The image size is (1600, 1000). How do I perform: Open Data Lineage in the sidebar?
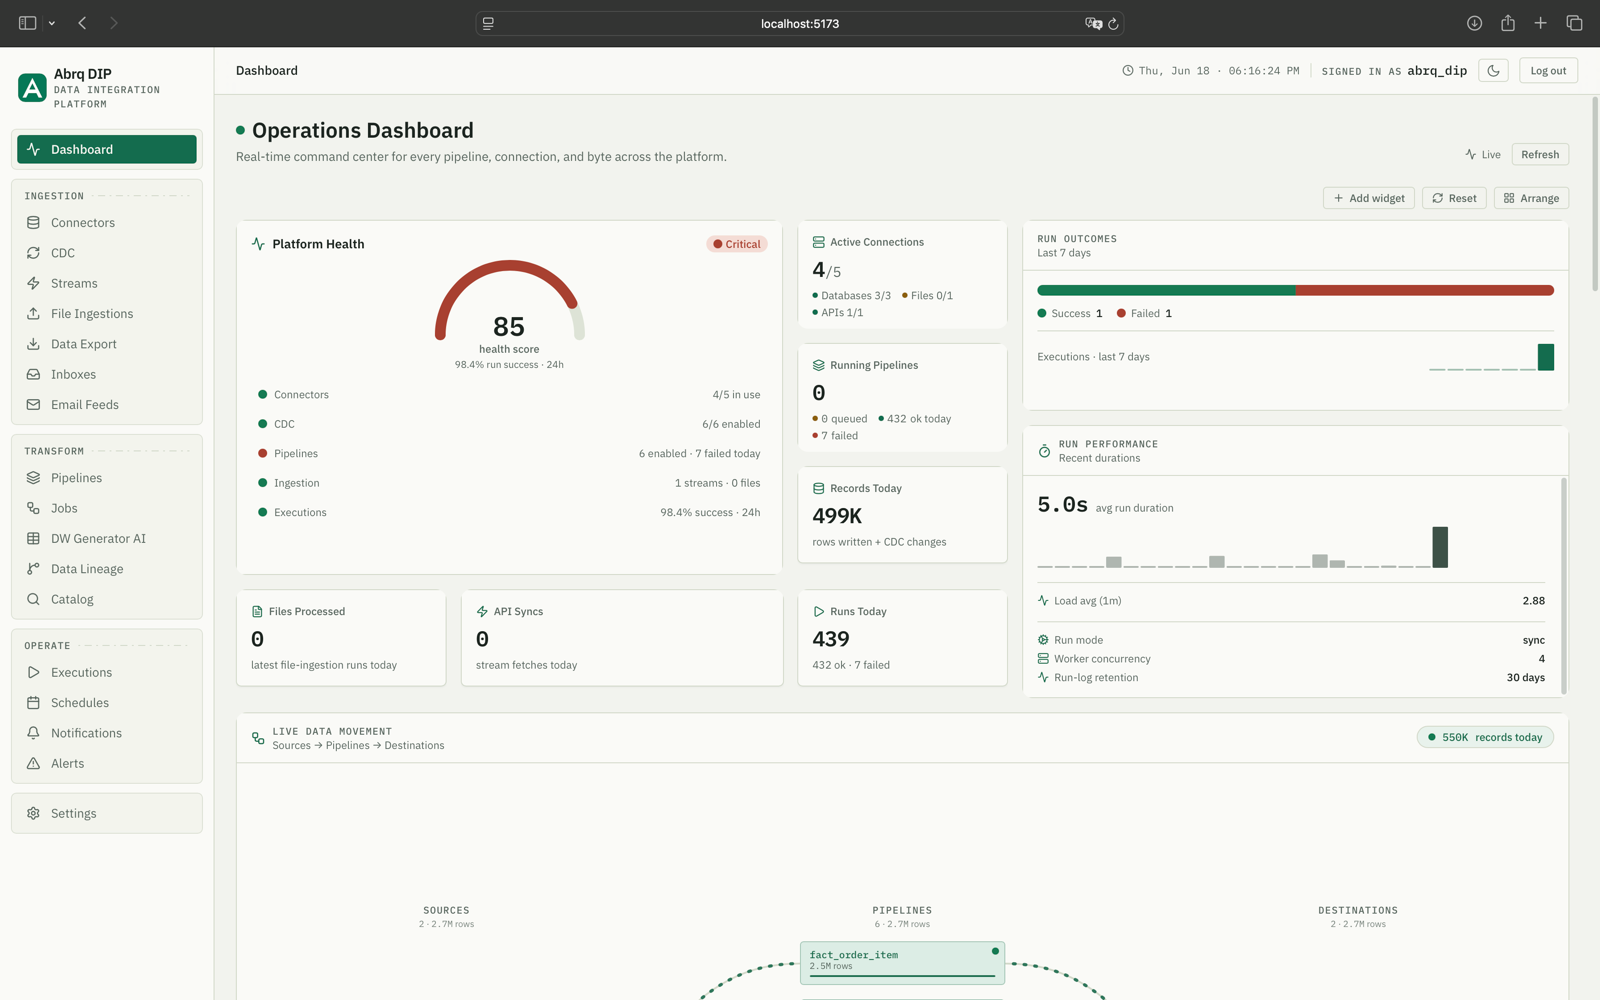pos(107,569)
